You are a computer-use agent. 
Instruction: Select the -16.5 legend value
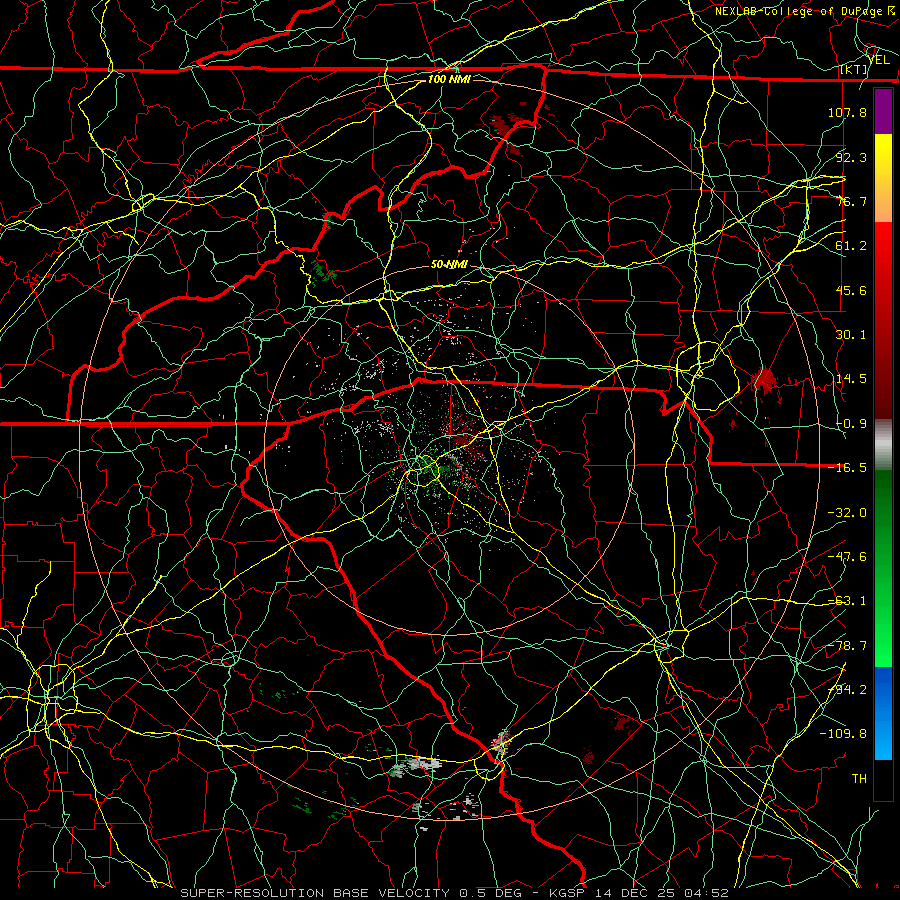click(847, 468)
